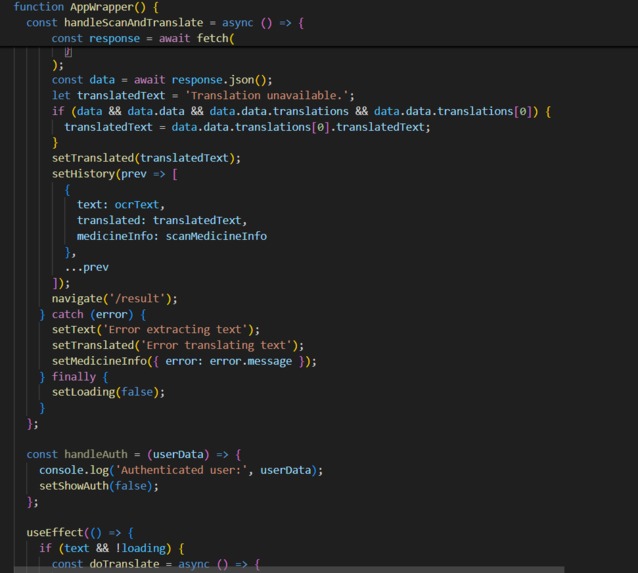This screenshot has width=638, height=573.
Task: Click the 'if (data && data.data' condition line
Action: (302, 111)
